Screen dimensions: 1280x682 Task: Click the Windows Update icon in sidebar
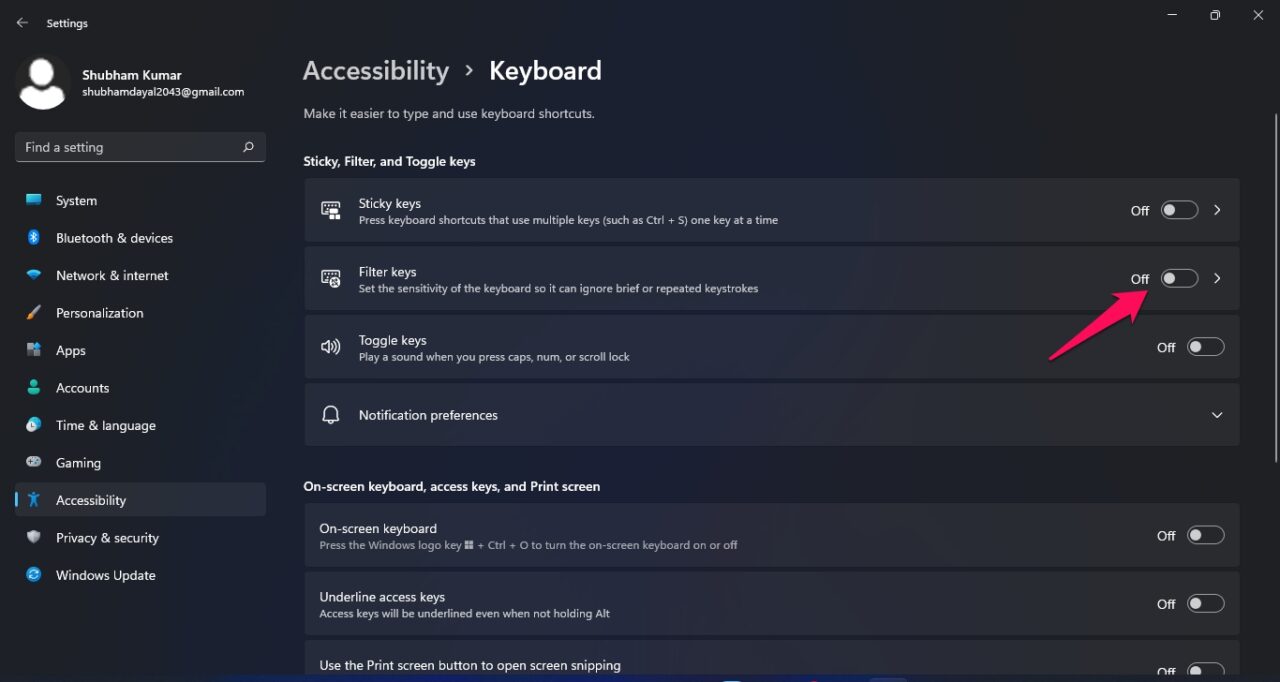[x=35, y=575]
